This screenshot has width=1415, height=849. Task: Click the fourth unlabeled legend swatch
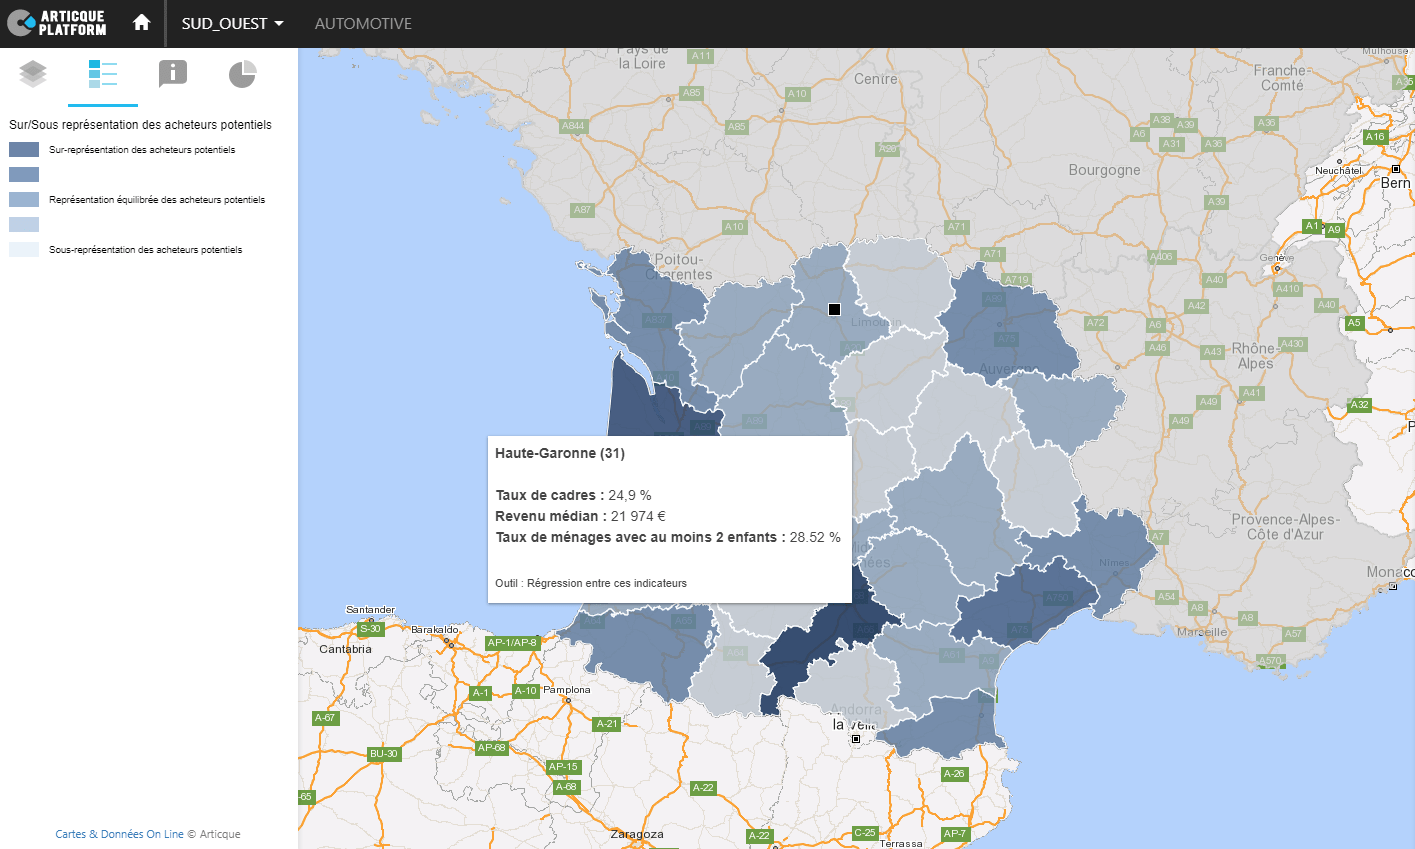(x=24, y=225)
